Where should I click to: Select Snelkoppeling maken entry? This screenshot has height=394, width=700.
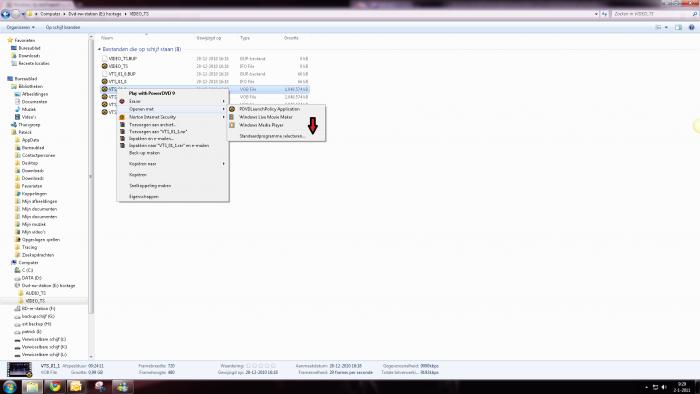coord(150,186)
